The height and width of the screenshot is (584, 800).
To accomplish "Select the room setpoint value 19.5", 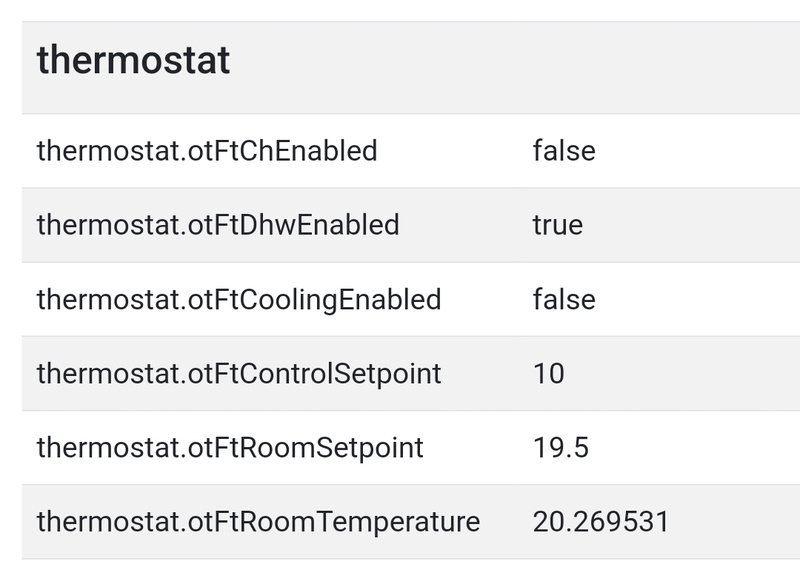I will pos(560,447).
